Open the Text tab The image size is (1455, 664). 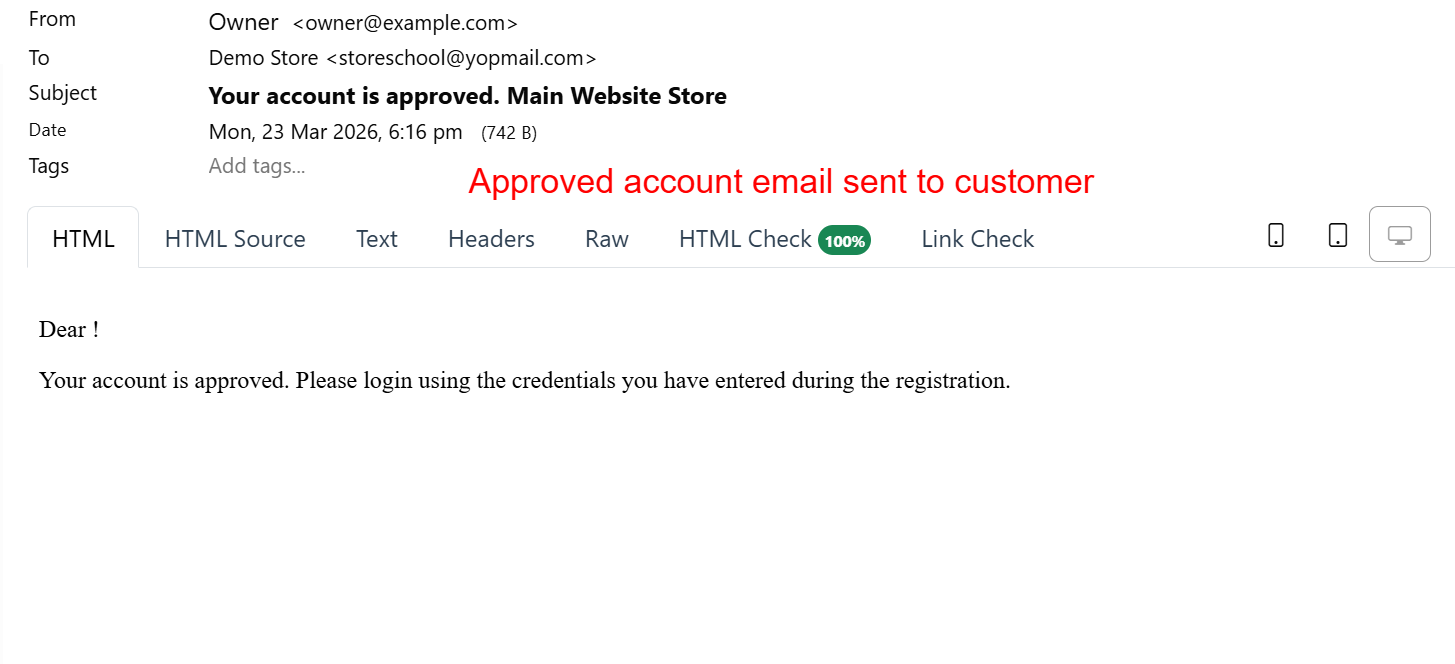pos(376,239)
